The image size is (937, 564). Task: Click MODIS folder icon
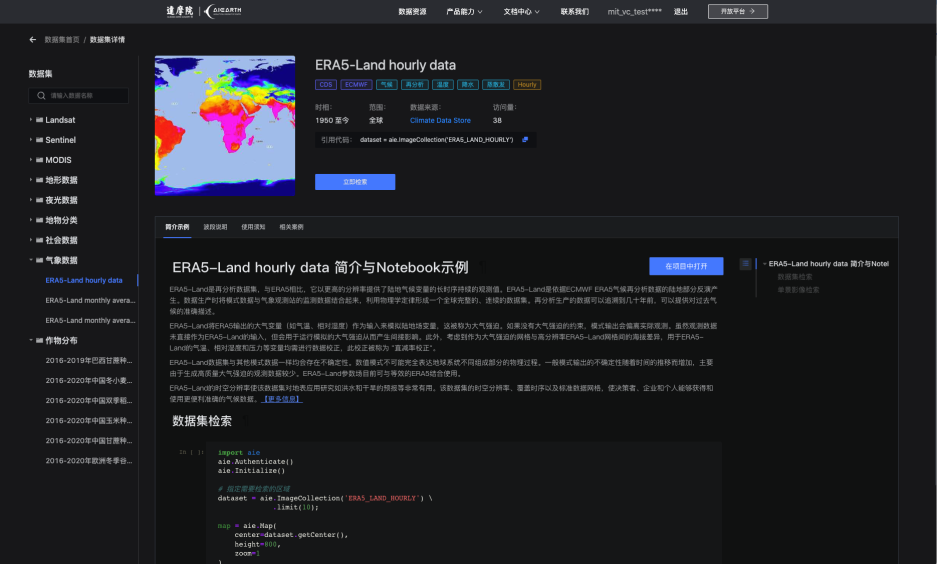pyautogui.click(x=39, y=160)
